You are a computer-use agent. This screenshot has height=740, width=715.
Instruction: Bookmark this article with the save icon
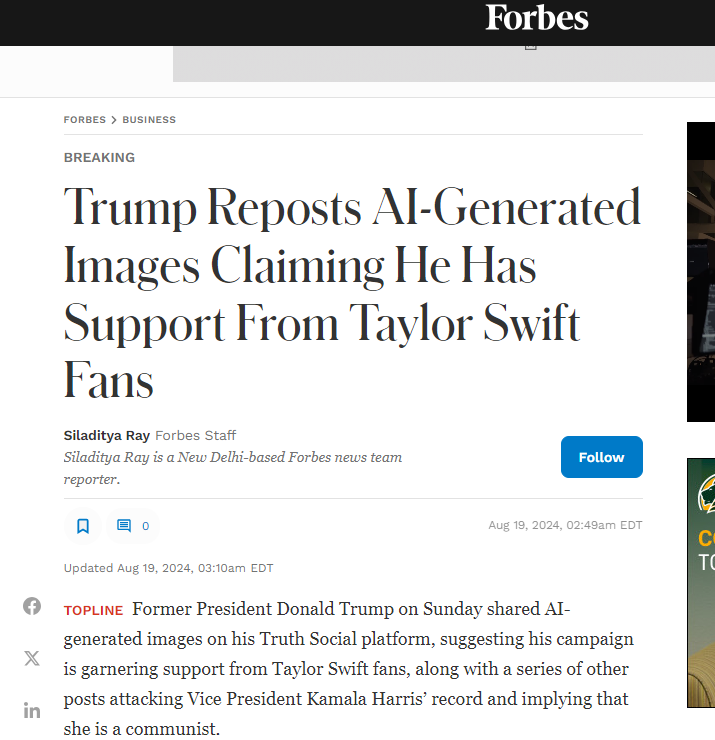tap(83, 526)
